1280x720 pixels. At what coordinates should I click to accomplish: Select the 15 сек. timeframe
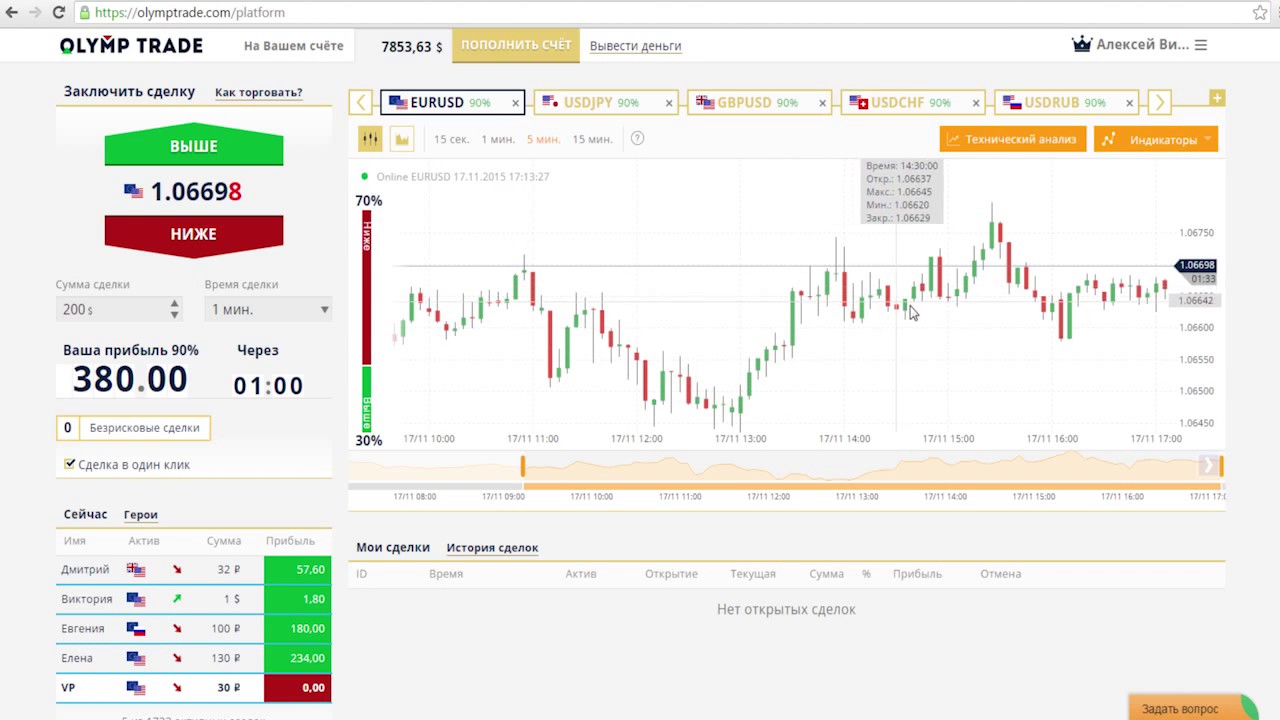coord(451,139)
